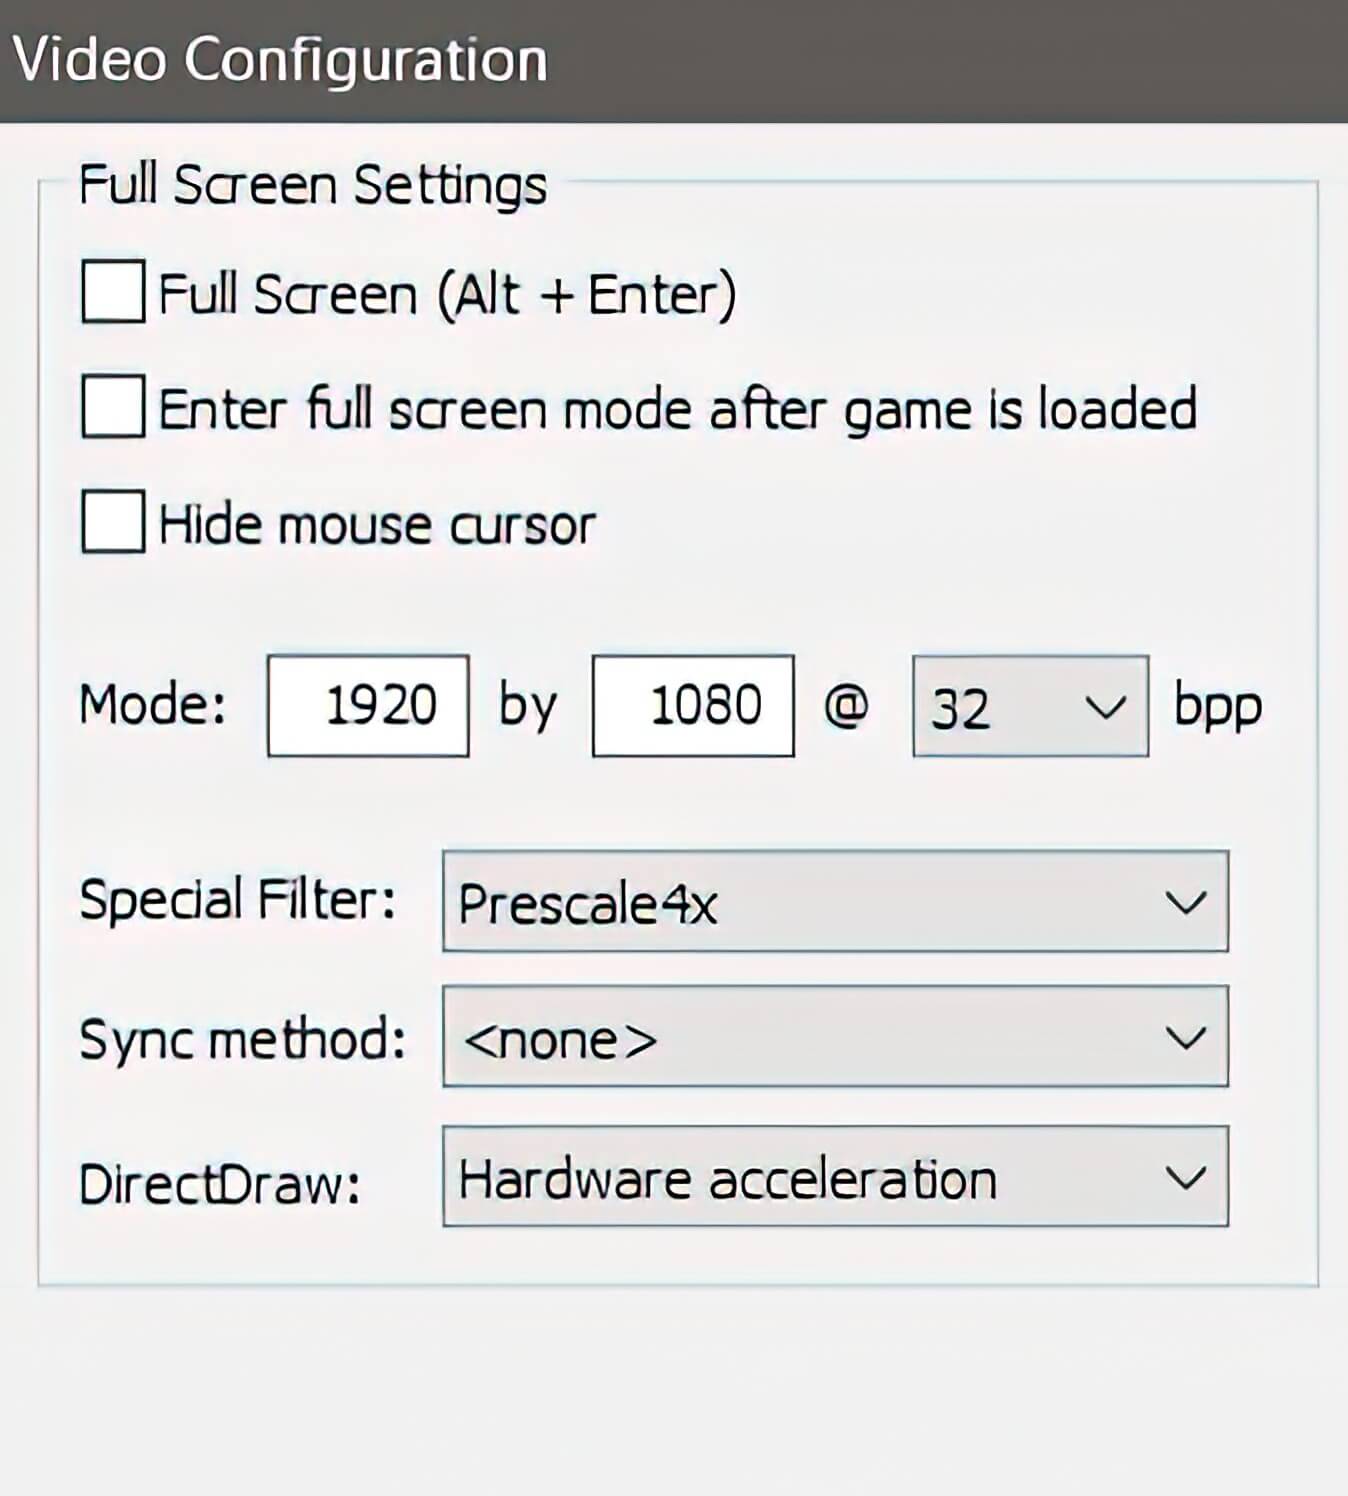Click the Sync method label
The image size is (1348, 1496).
tap(242, 1039)
